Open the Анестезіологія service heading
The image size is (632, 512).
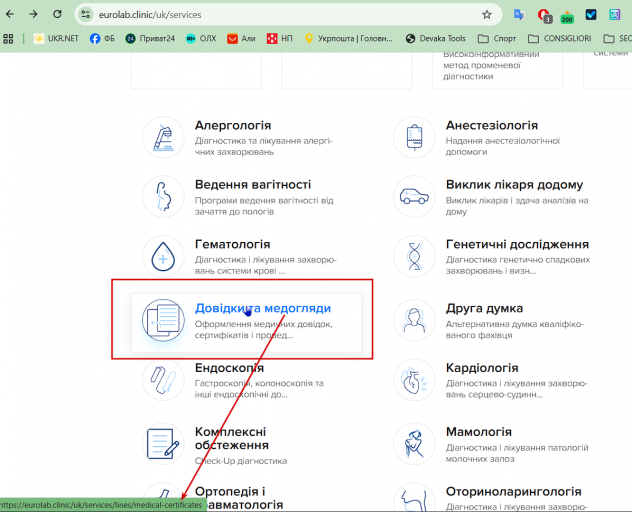pos(492,125)
